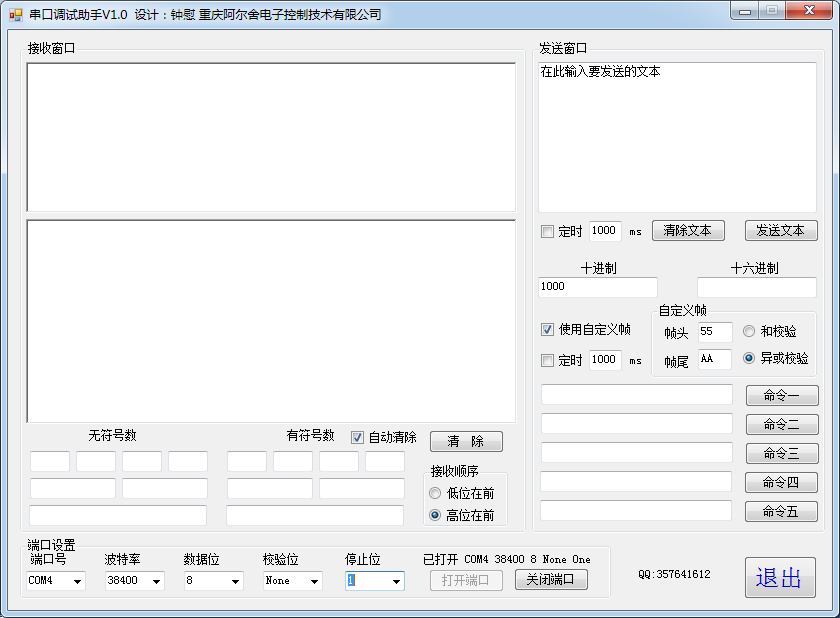Screen dimensions: 840x618
Task: Close the serial debug window
Action: [809, 11]
